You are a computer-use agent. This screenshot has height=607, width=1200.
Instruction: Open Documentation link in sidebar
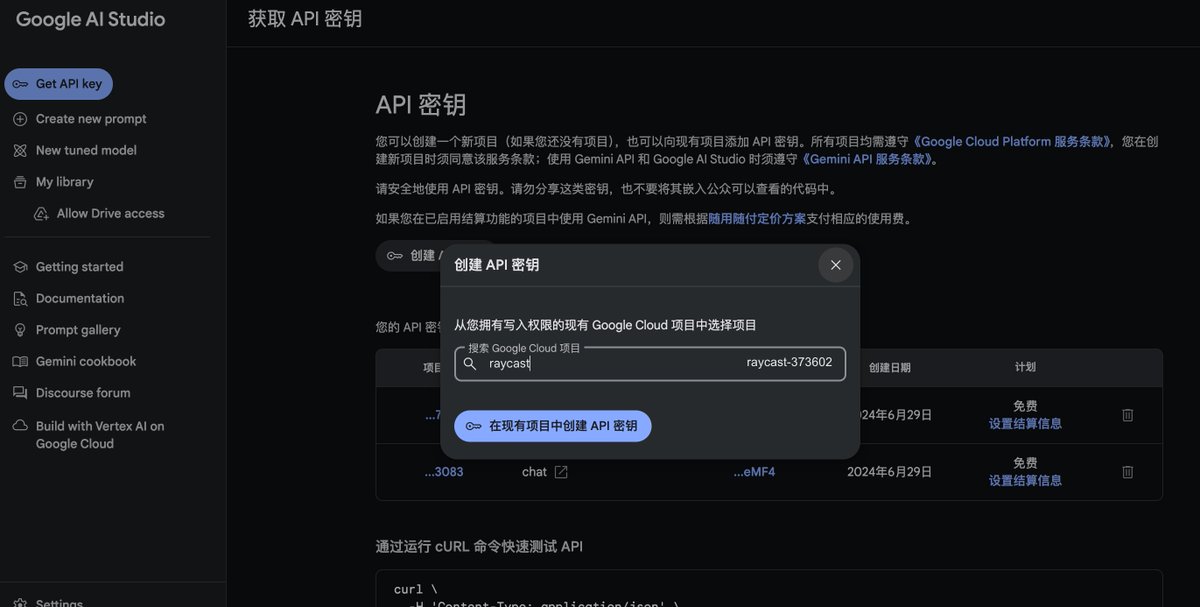80,299
